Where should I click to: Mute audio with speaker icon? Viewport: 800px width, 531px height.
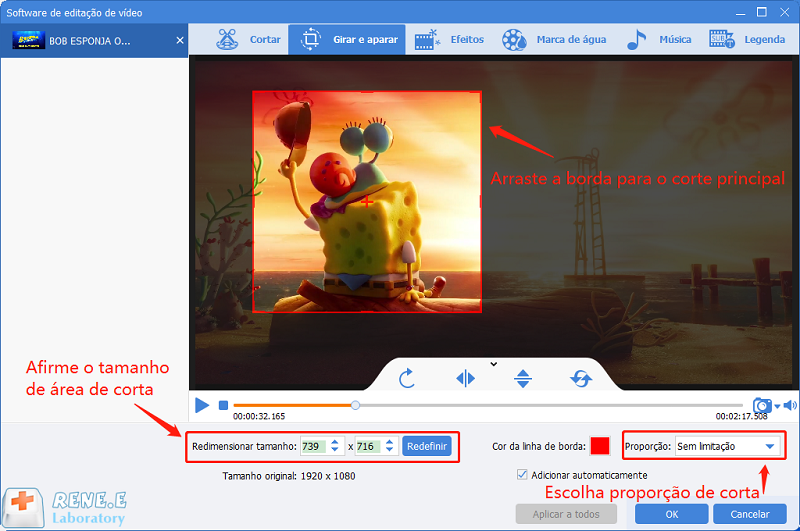coord(790,406)
